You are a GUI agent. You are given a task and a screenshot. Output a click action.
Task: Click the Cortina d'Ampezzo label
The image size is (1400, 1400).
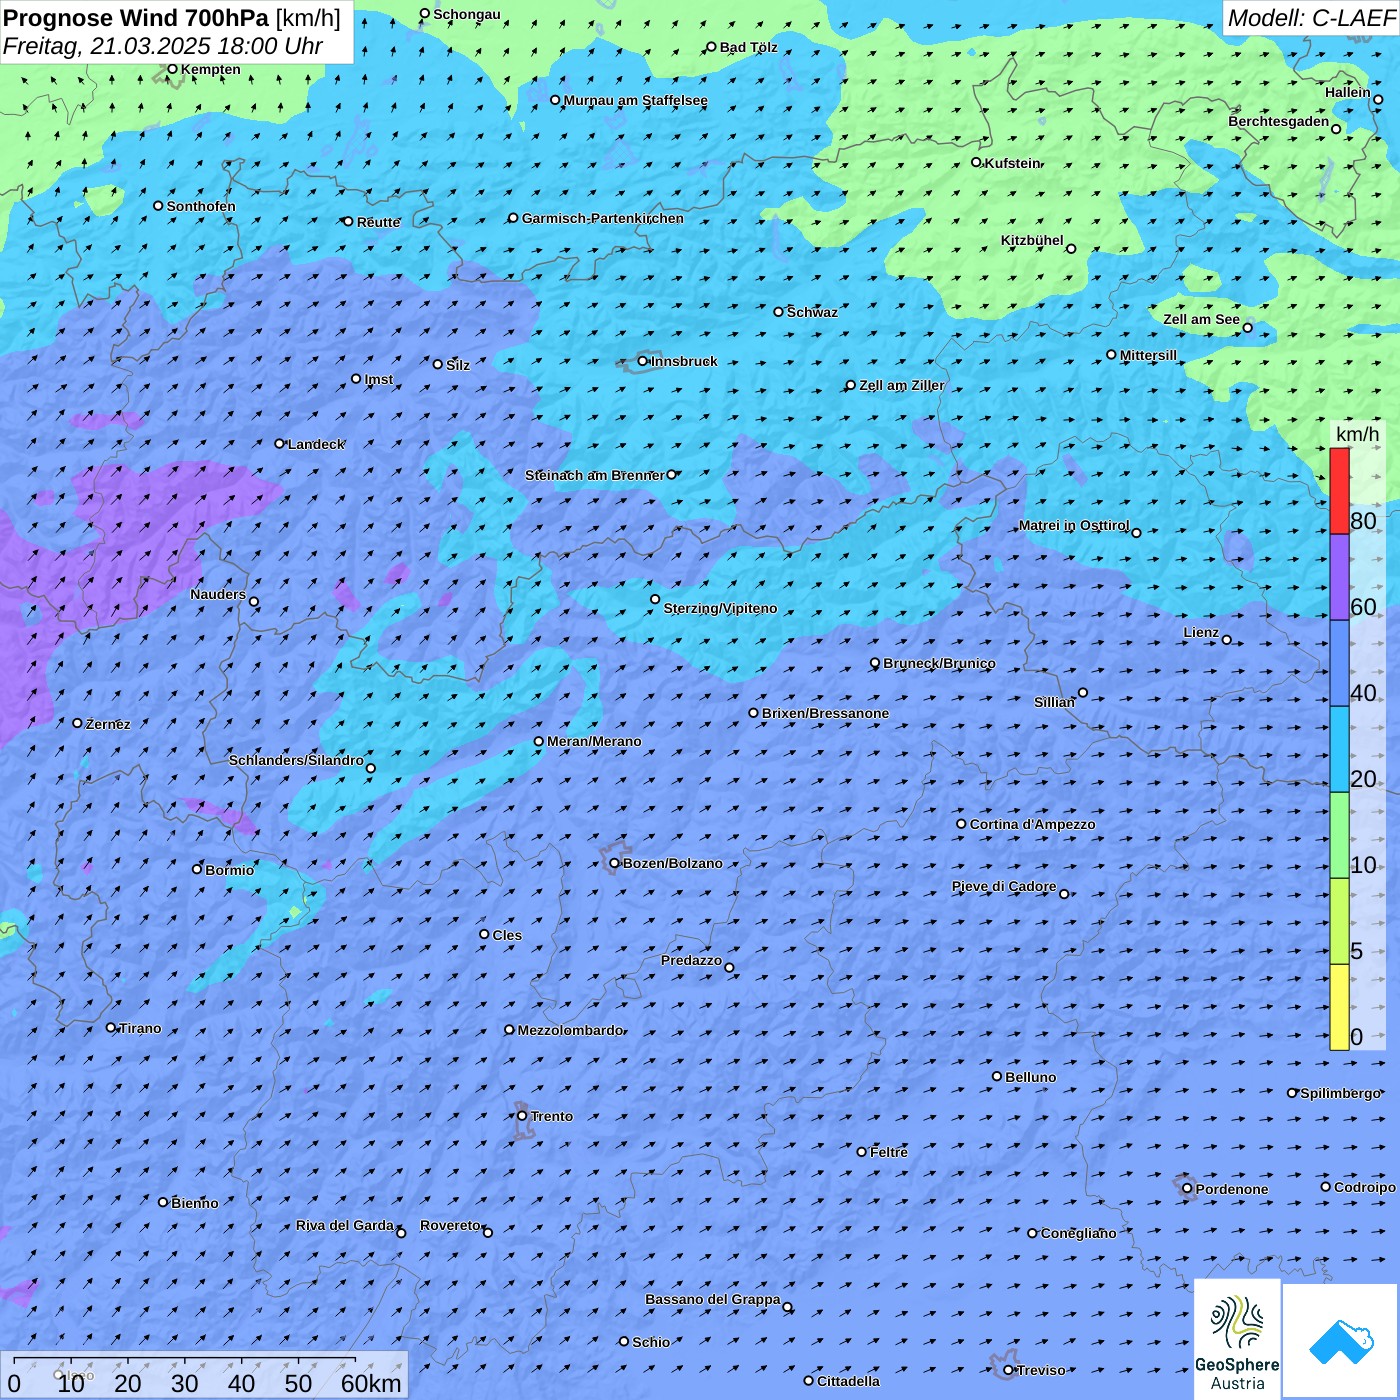point(1033,824)
